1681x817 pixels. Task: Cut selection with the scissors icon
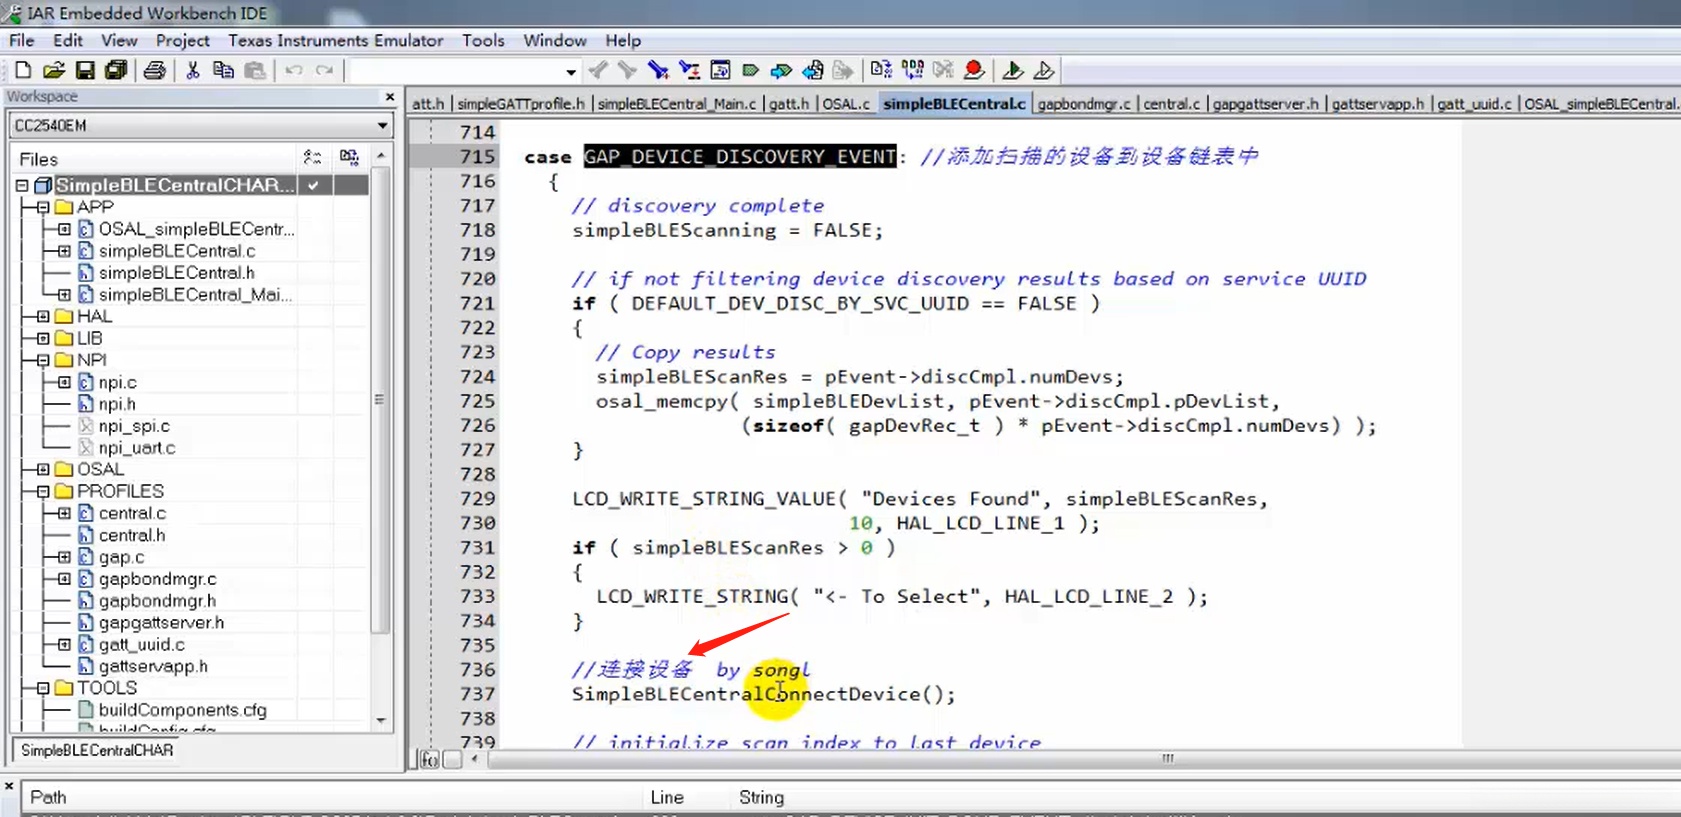193,70
